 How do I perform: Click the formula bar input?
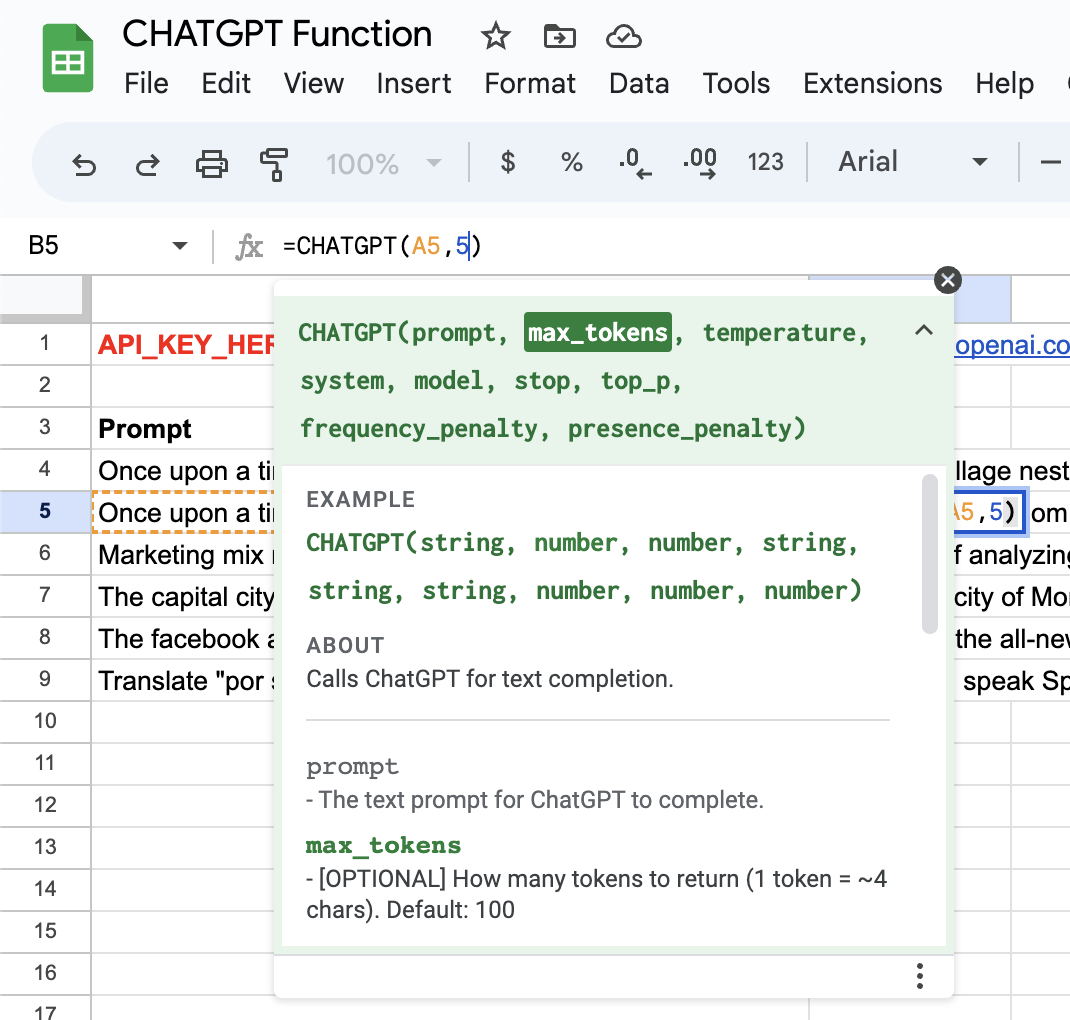tap(669, 246)
